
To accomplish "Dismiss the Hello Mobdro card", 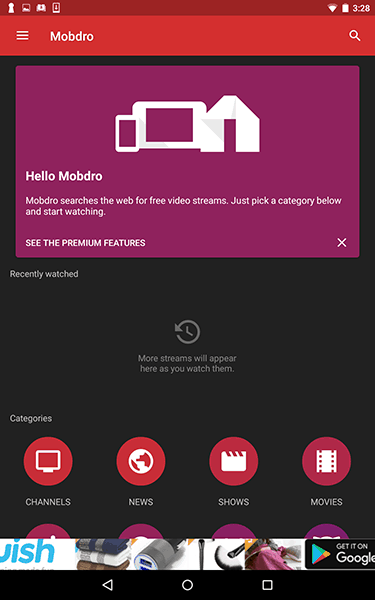I will click(341, 243).
